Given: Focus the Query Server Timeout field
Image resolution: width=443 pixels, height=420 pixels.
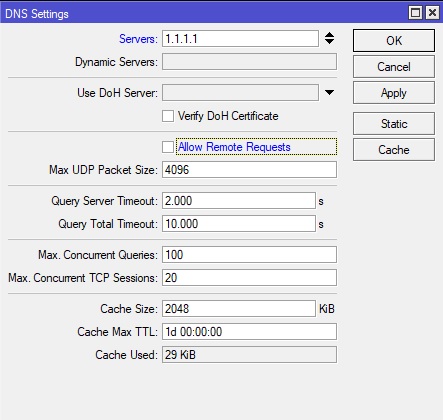Looking at the screenshot, I should (239, 201).
